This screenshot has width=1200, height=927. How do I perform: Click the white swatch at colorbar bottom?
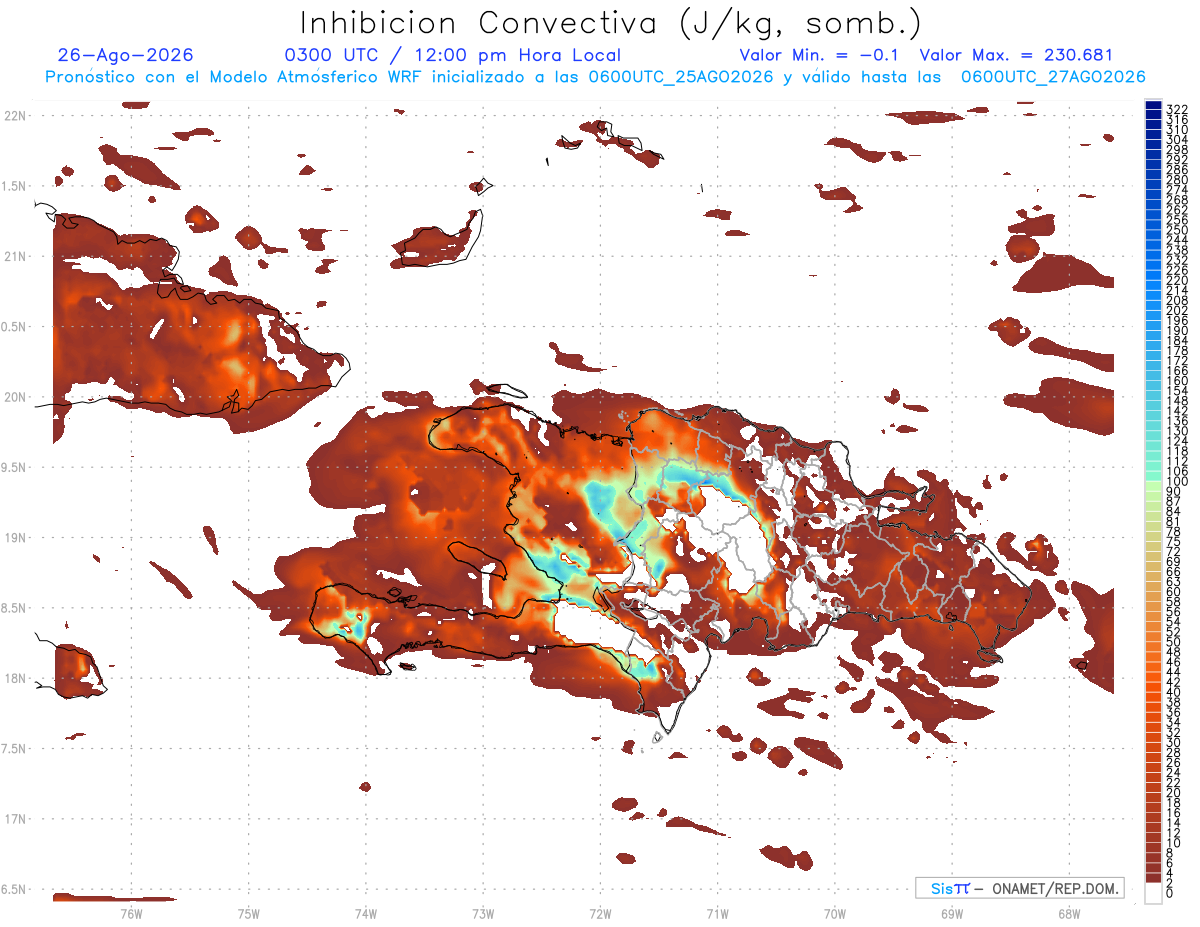[x=1153, y=893]
